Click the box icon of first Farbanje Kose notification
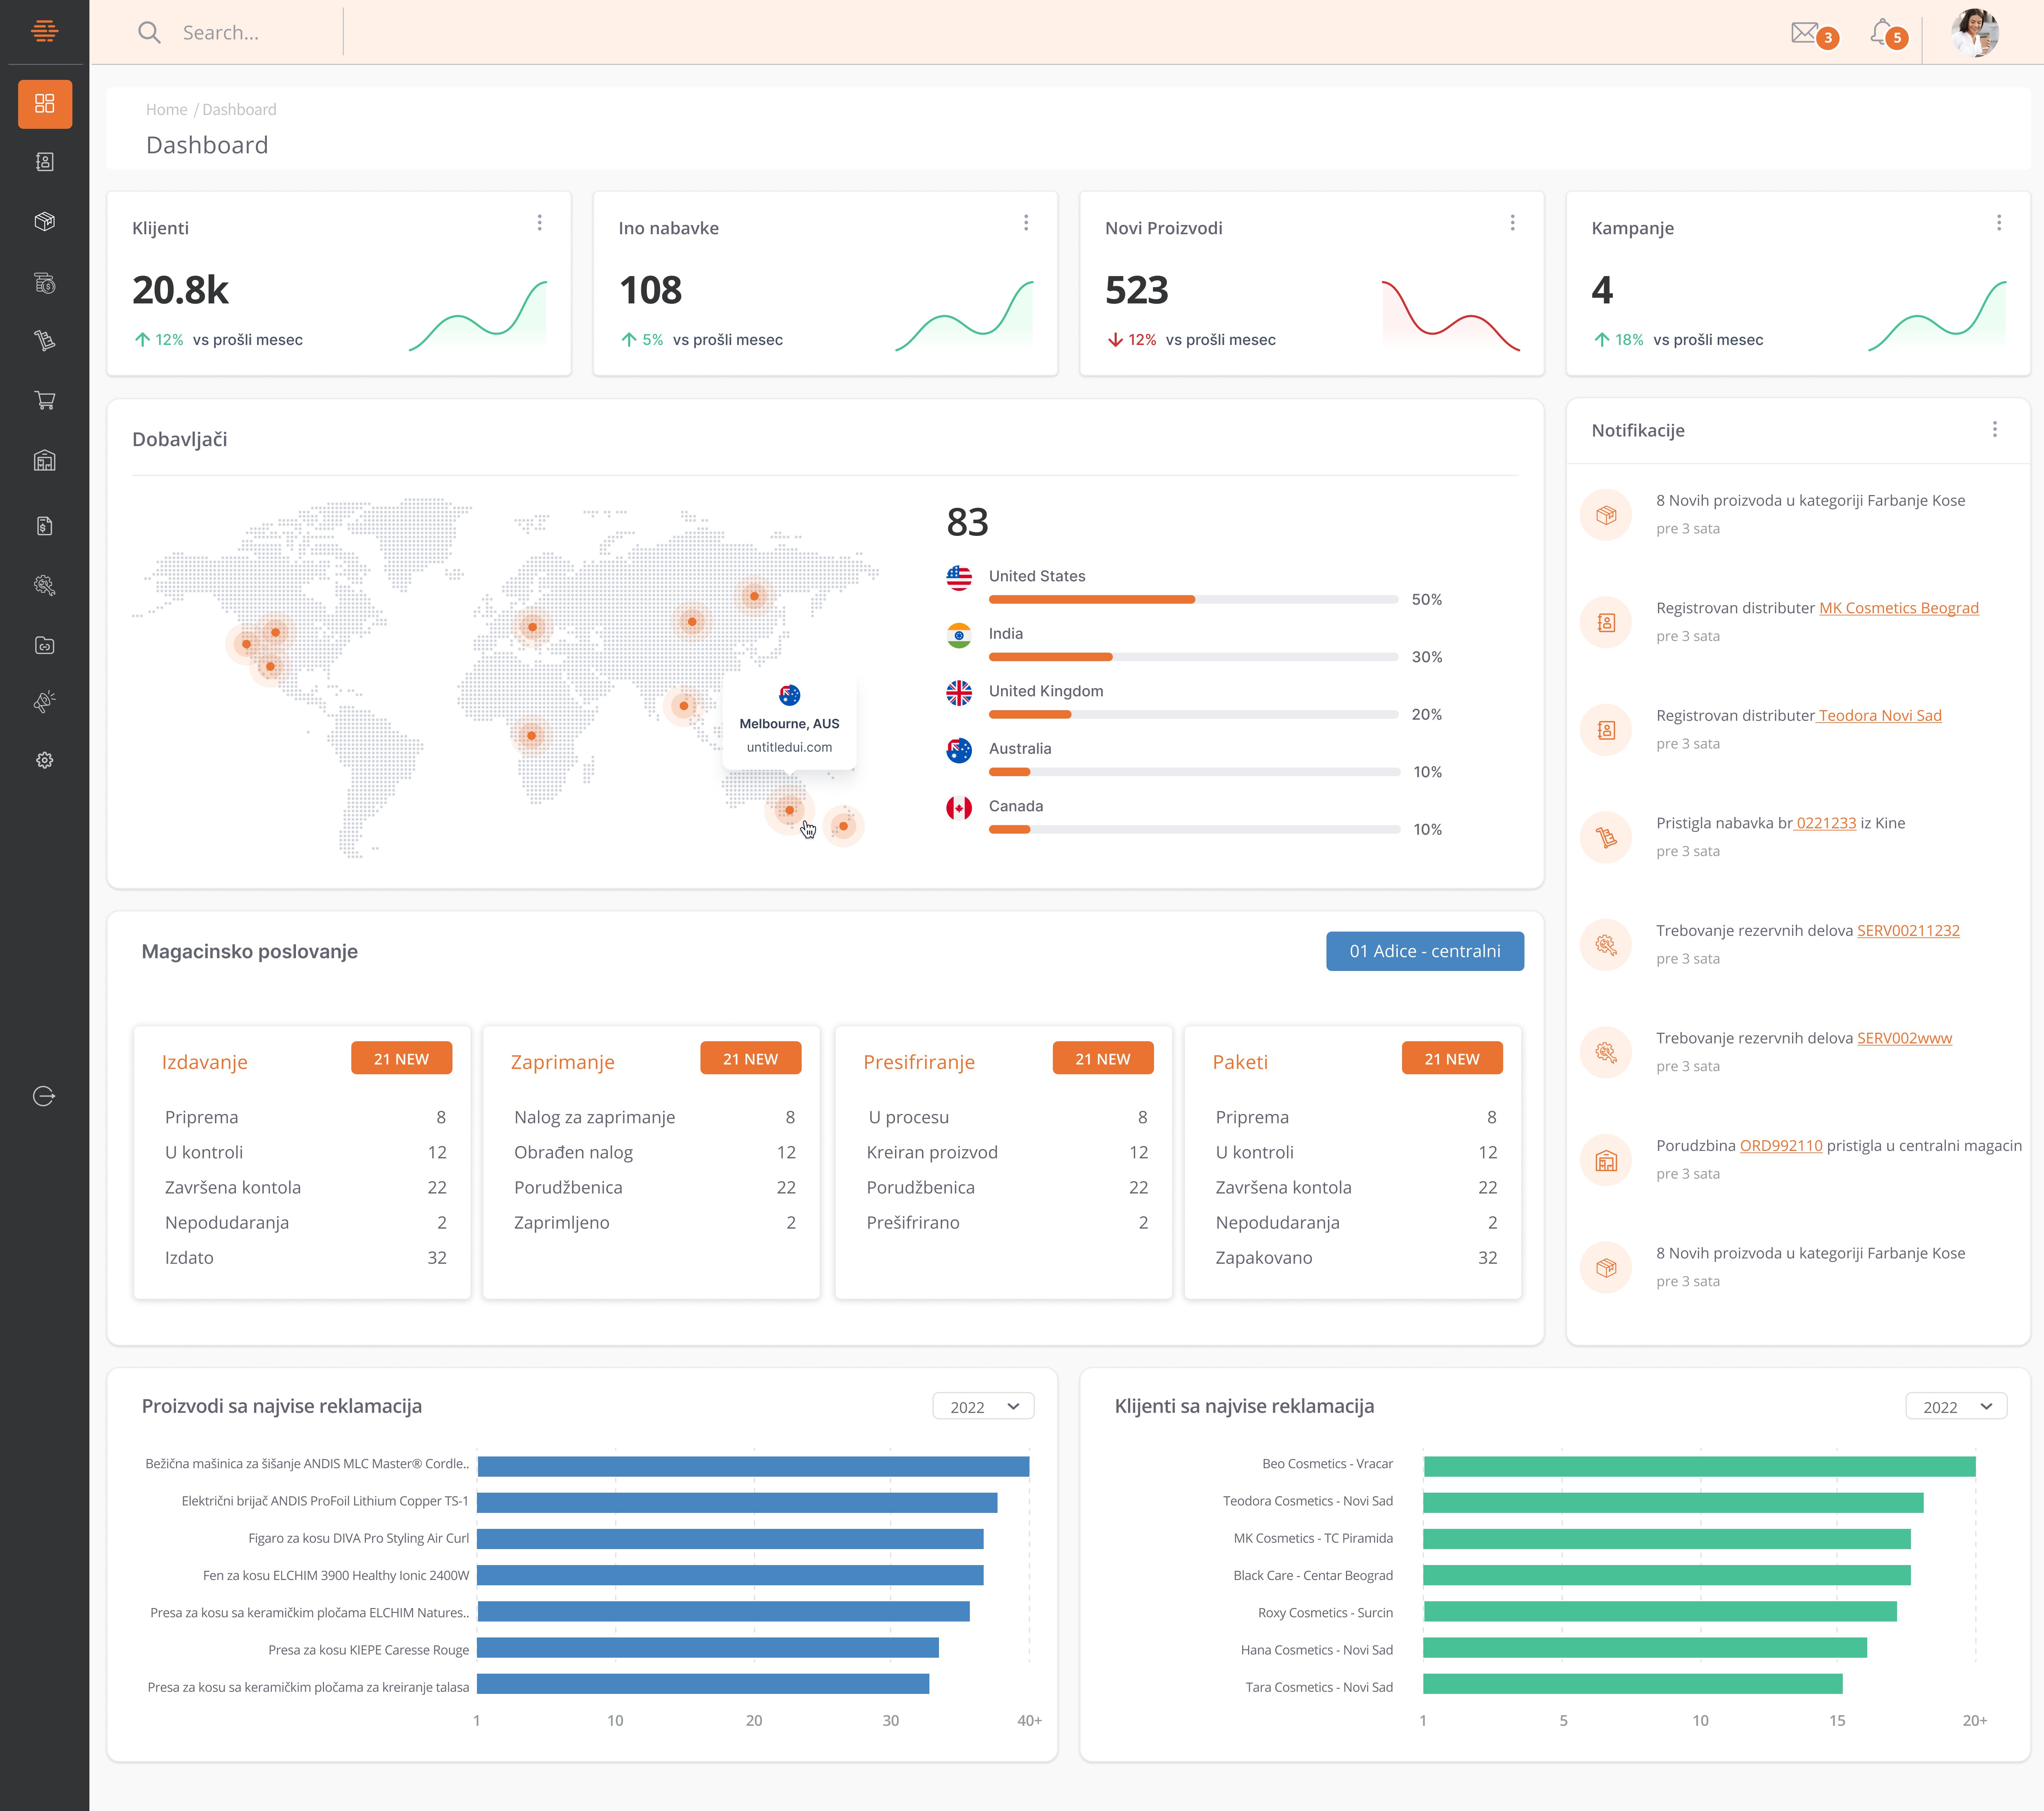Image resolution: width=2044 pixels, height=1811 pixels. tap(1606, 515)
